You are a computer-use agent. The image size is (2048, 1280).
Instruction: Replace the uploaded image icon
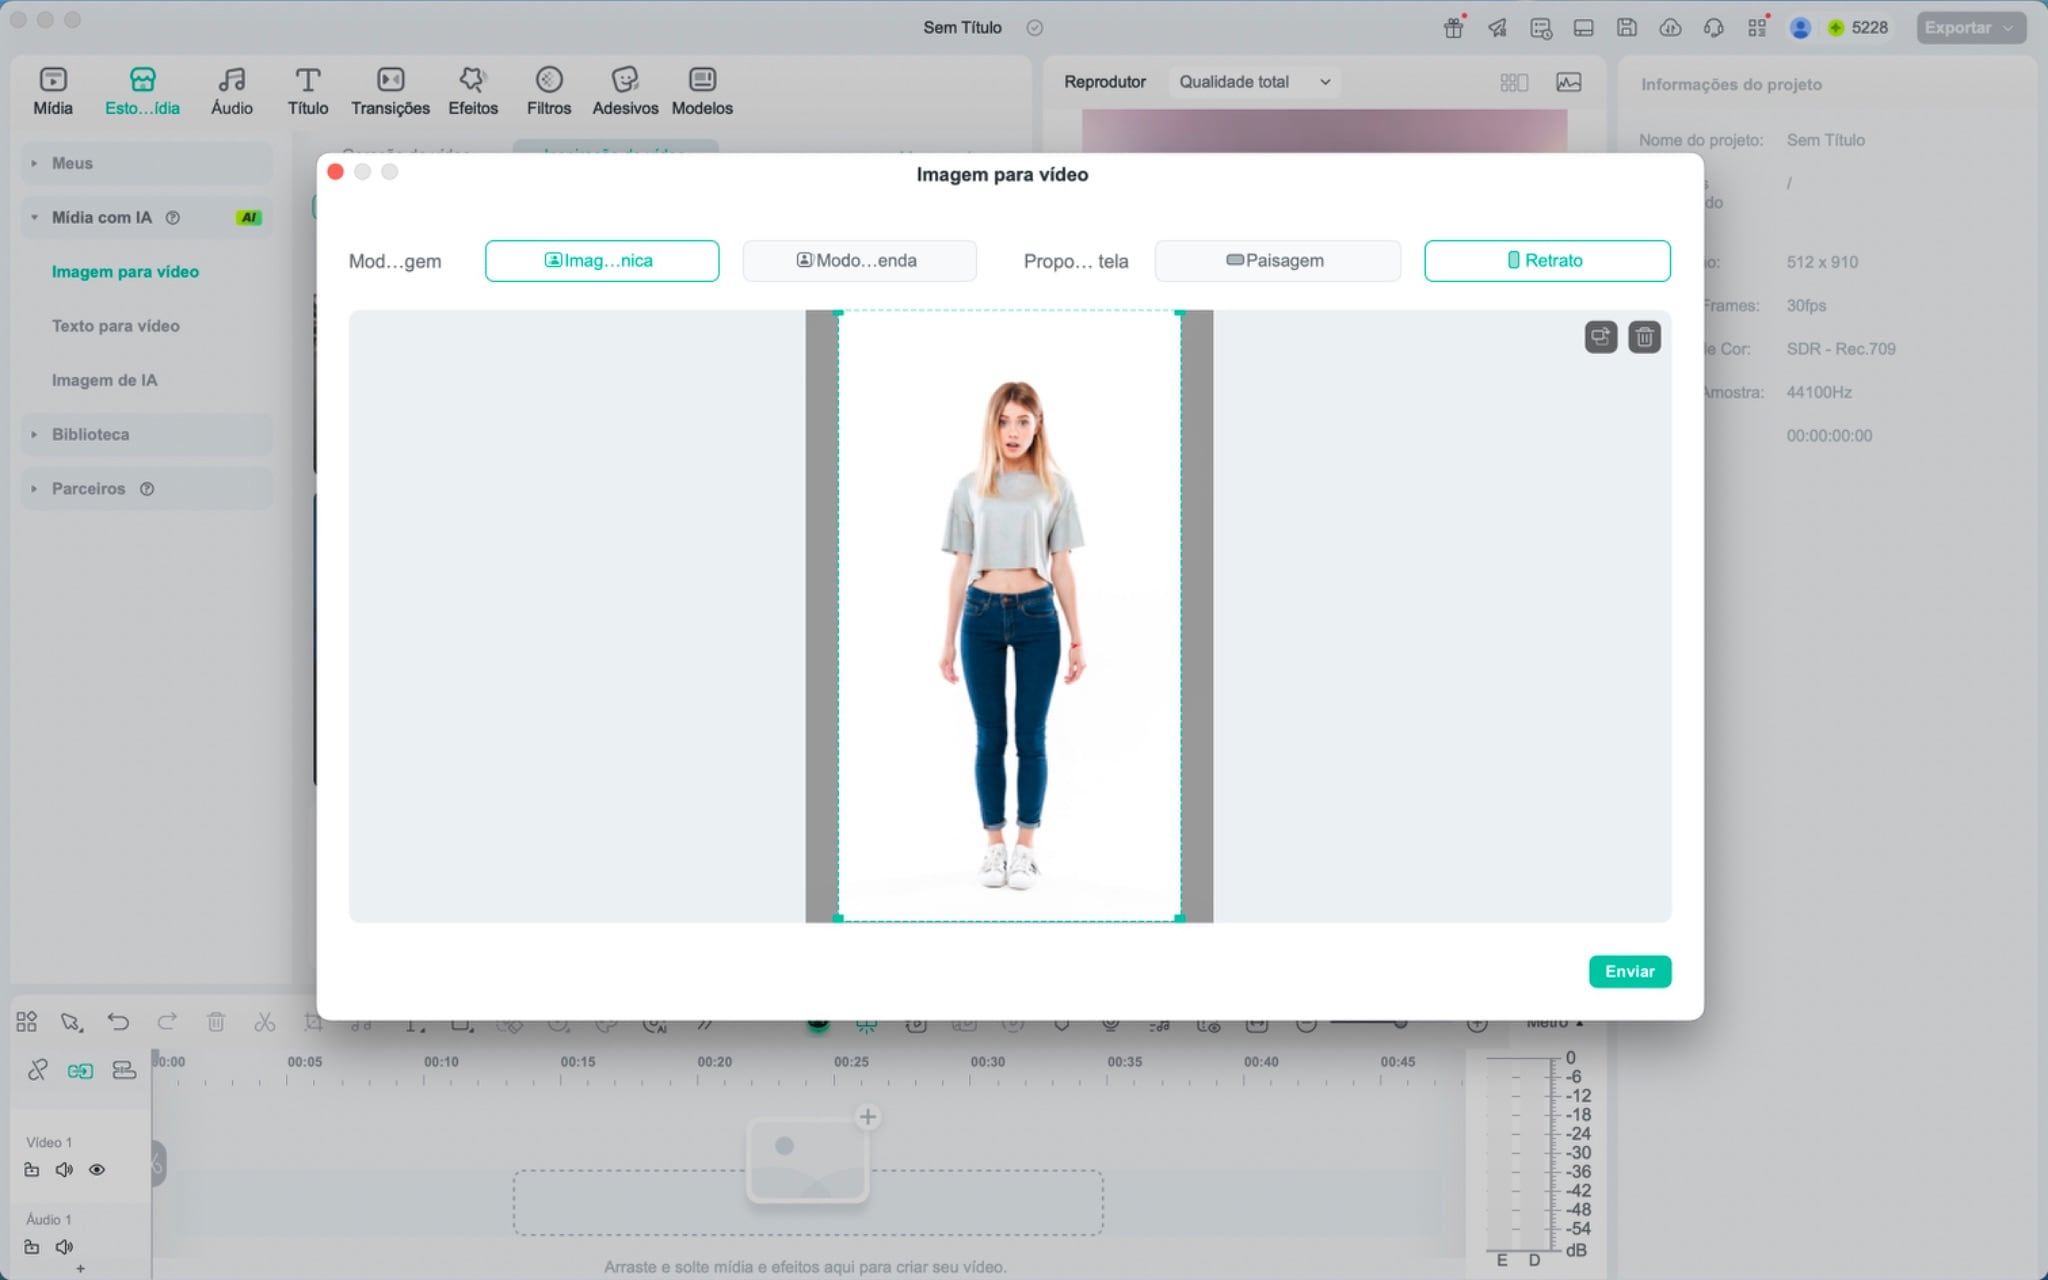[1601, 337]
